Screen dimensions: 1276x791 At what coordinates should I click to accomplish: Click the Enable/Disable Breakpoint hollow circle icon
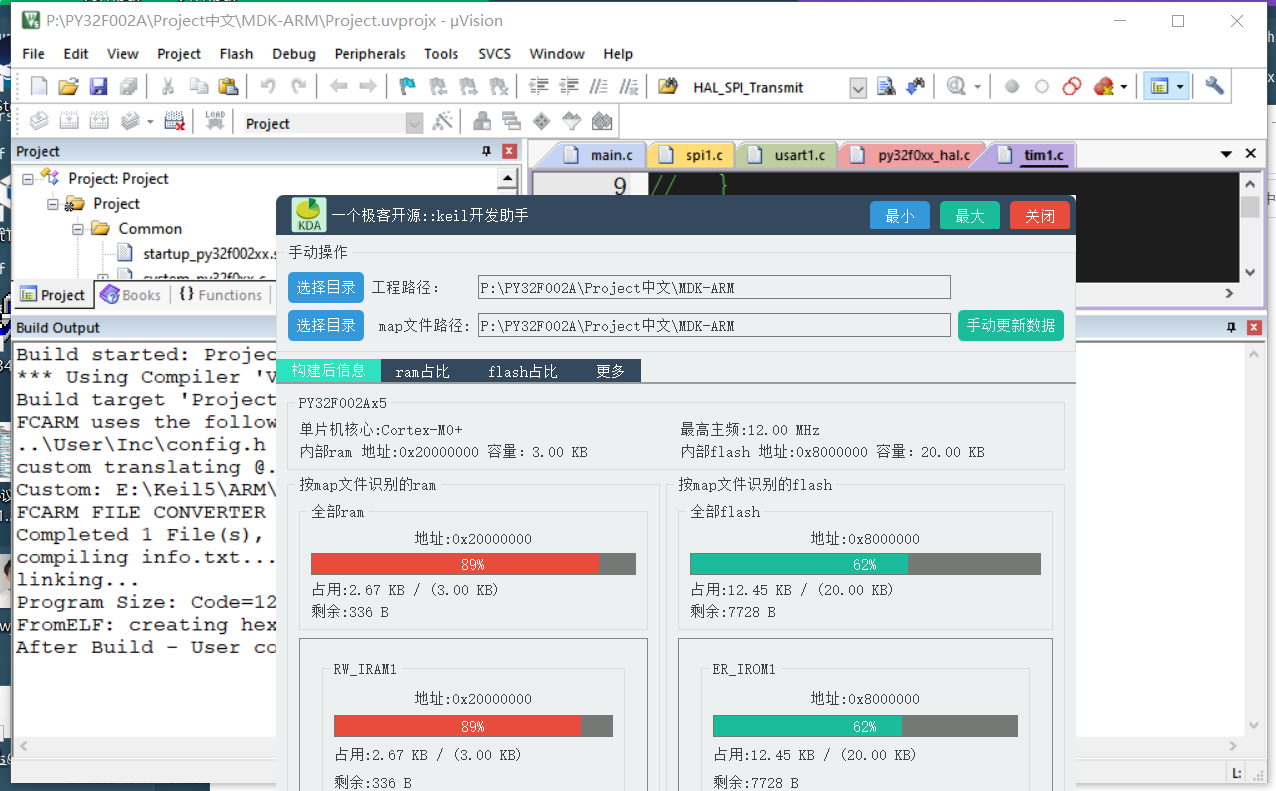click(x=1042, y=87)
